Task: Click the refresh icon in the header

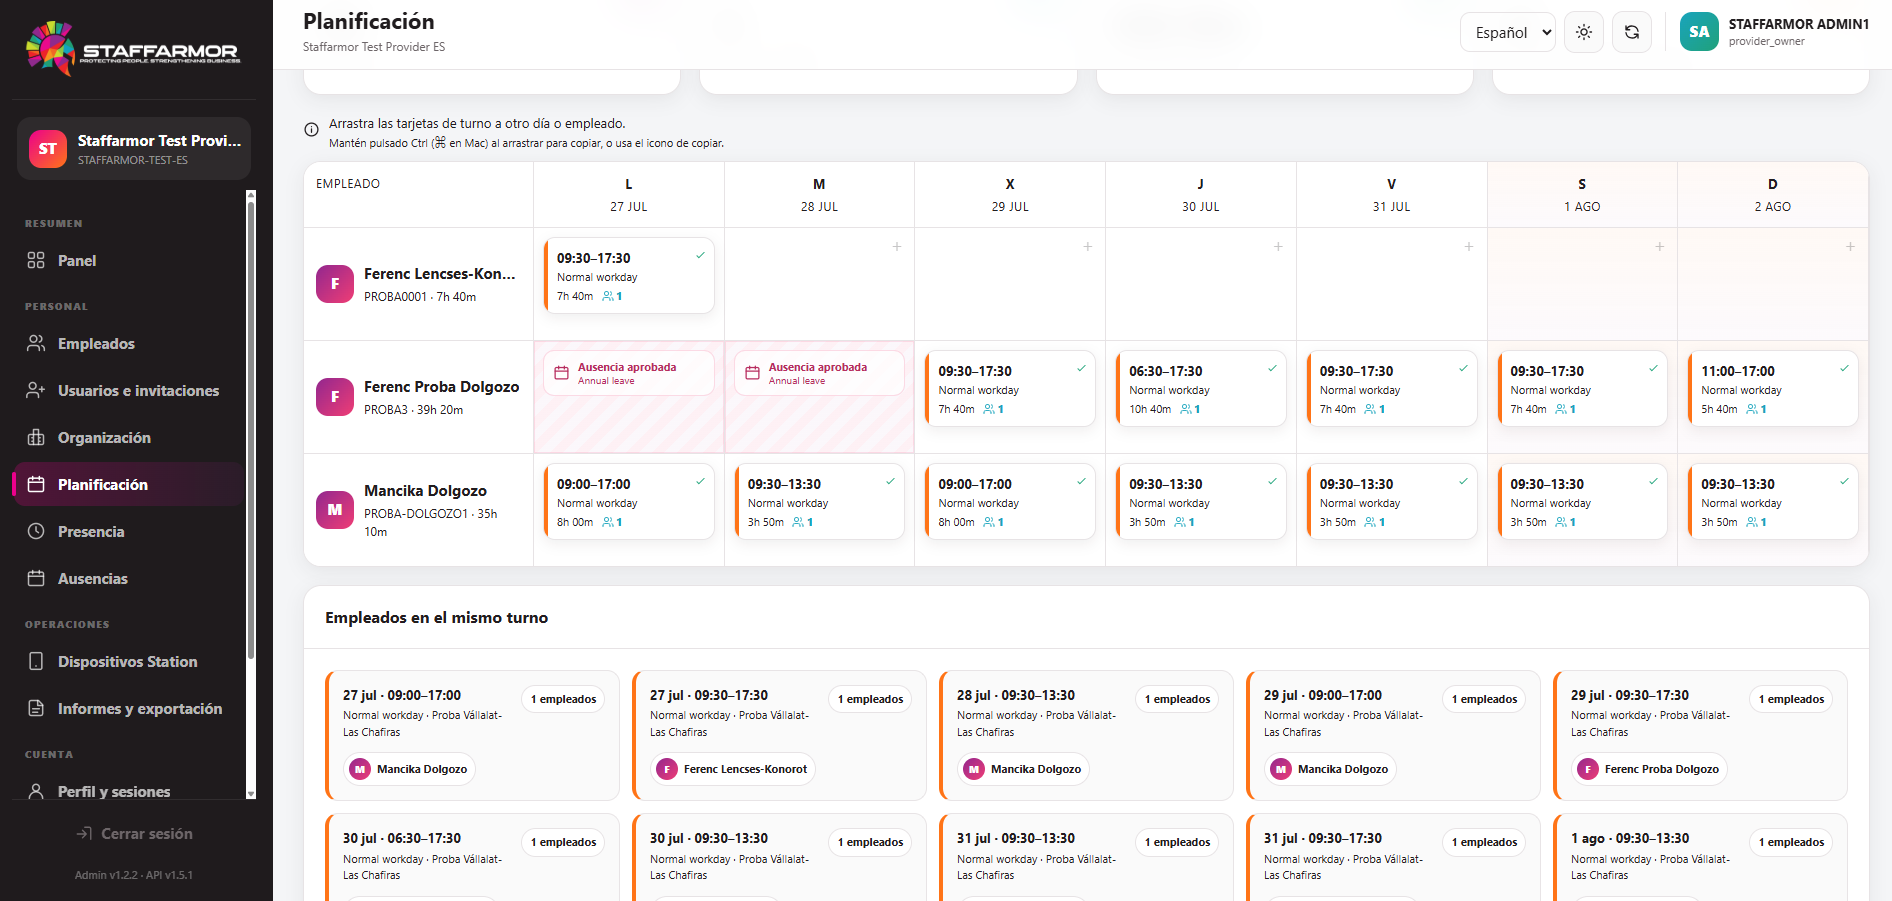Action: [1632, 32]
